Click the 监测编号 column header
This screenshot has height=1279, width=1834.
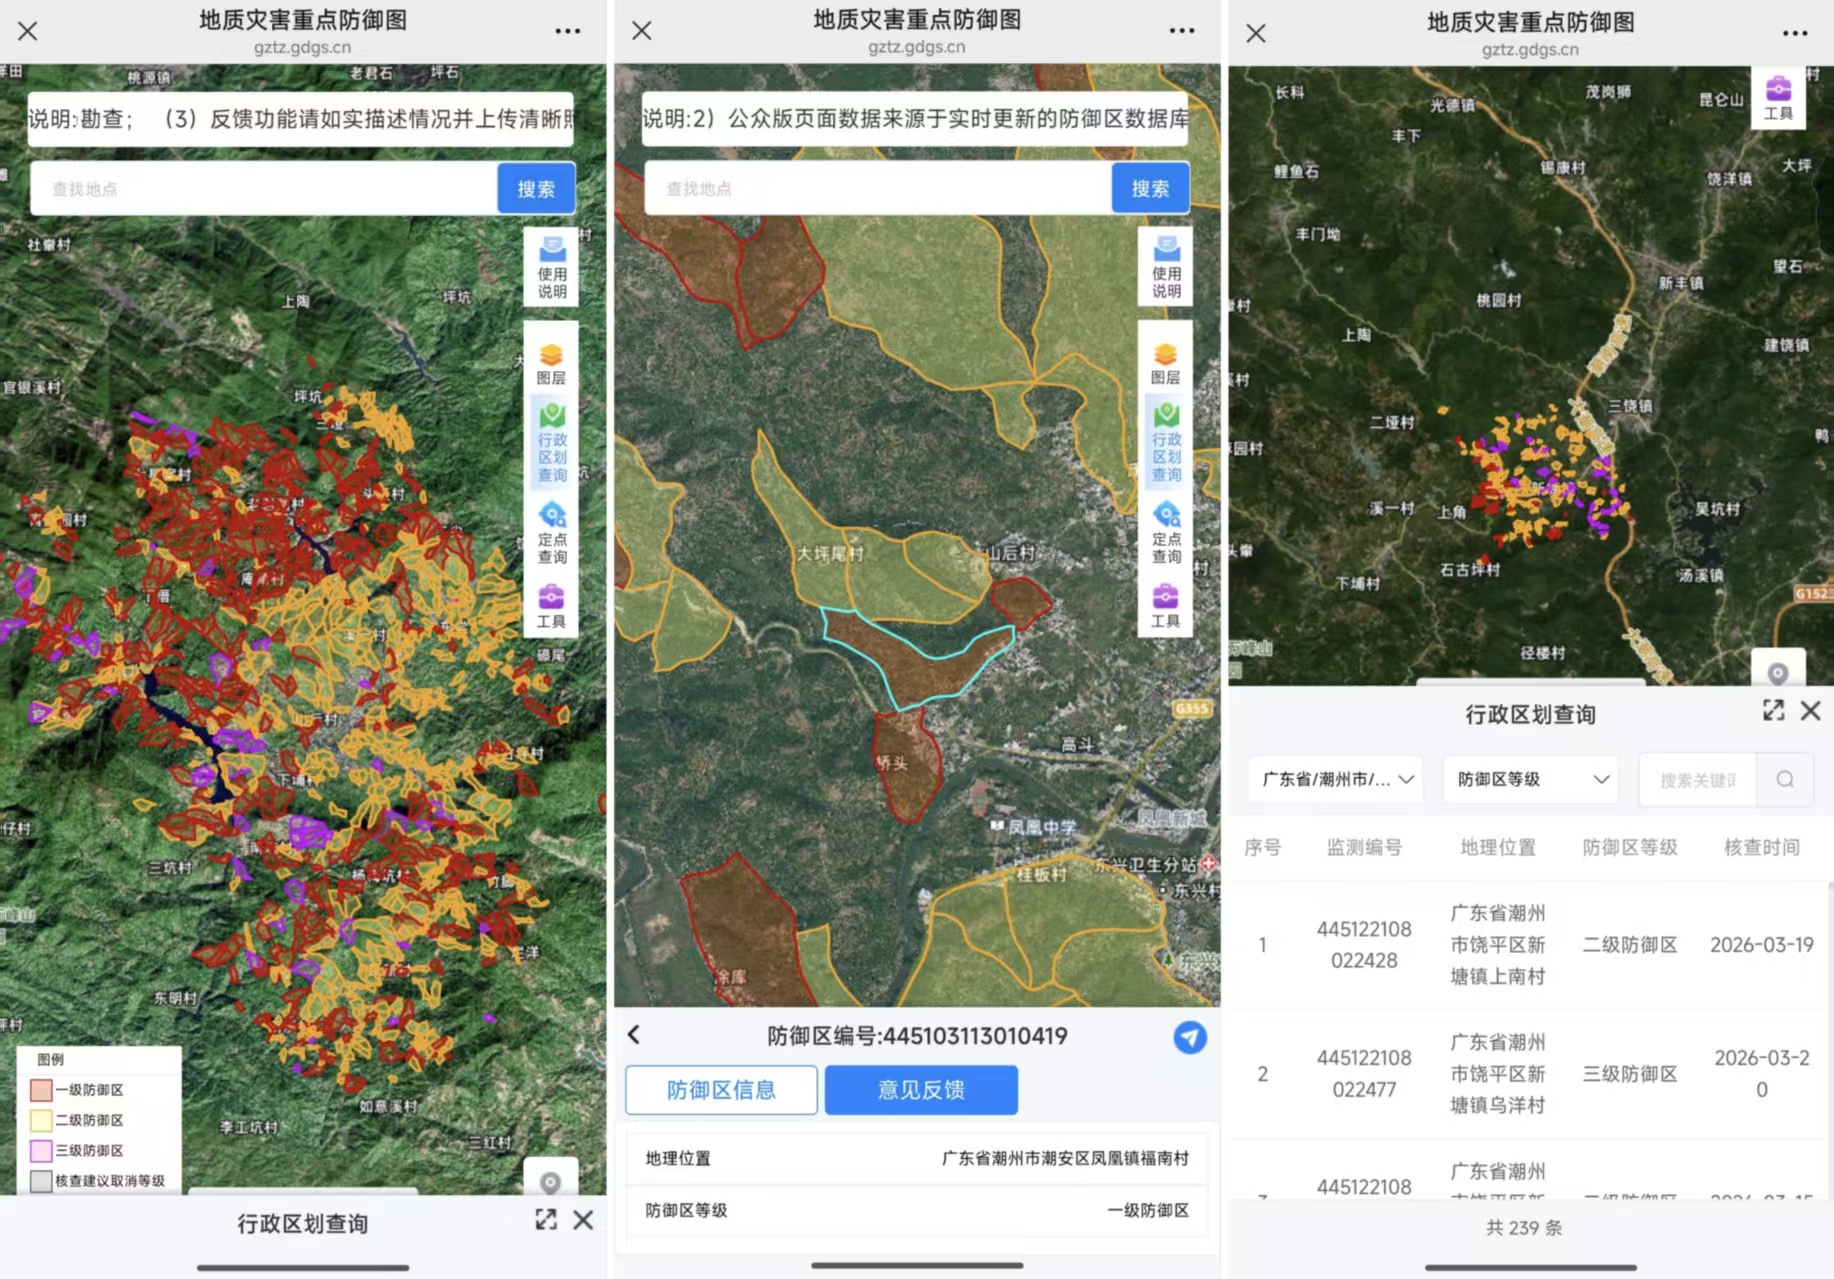(1364, 847)
